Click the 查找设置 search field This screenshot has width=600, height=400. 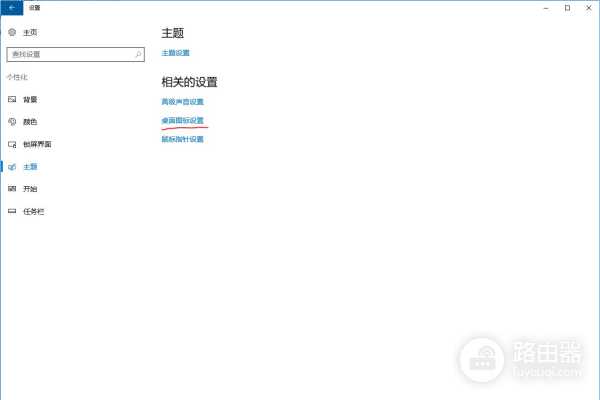pyautogui.click(x=75, y=54)
